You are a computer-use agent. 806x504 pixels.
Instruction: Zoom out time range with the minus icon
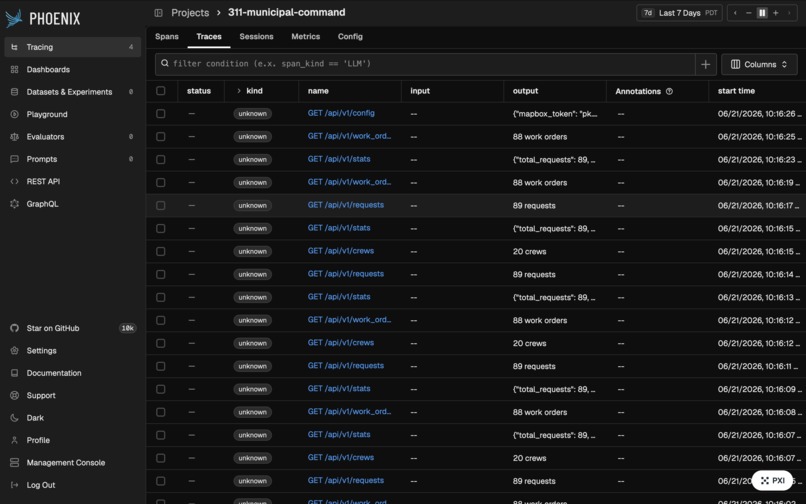click(748, 13)
